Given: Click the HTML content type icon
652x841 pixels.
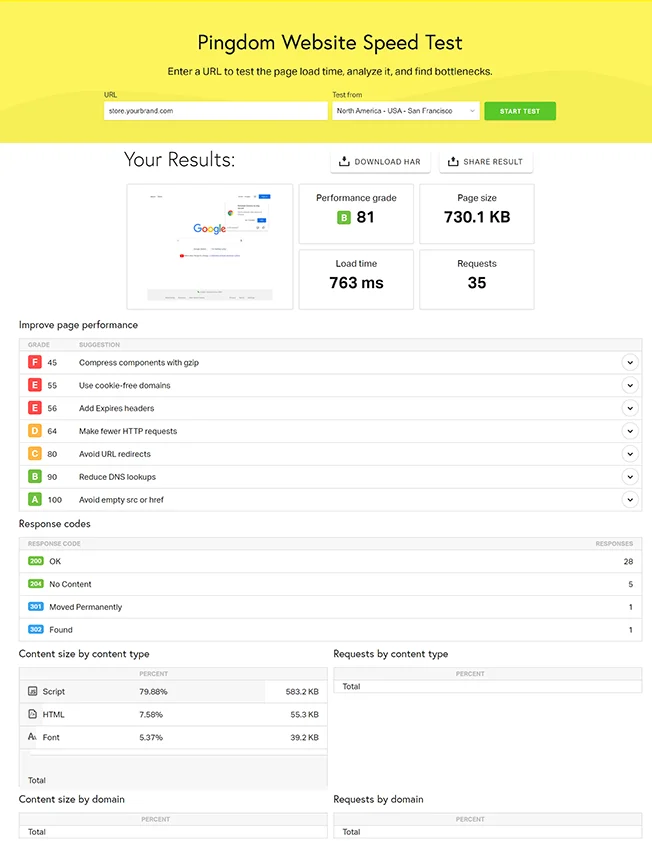Looking at the screenshot, I should click(x=33, y=714).
